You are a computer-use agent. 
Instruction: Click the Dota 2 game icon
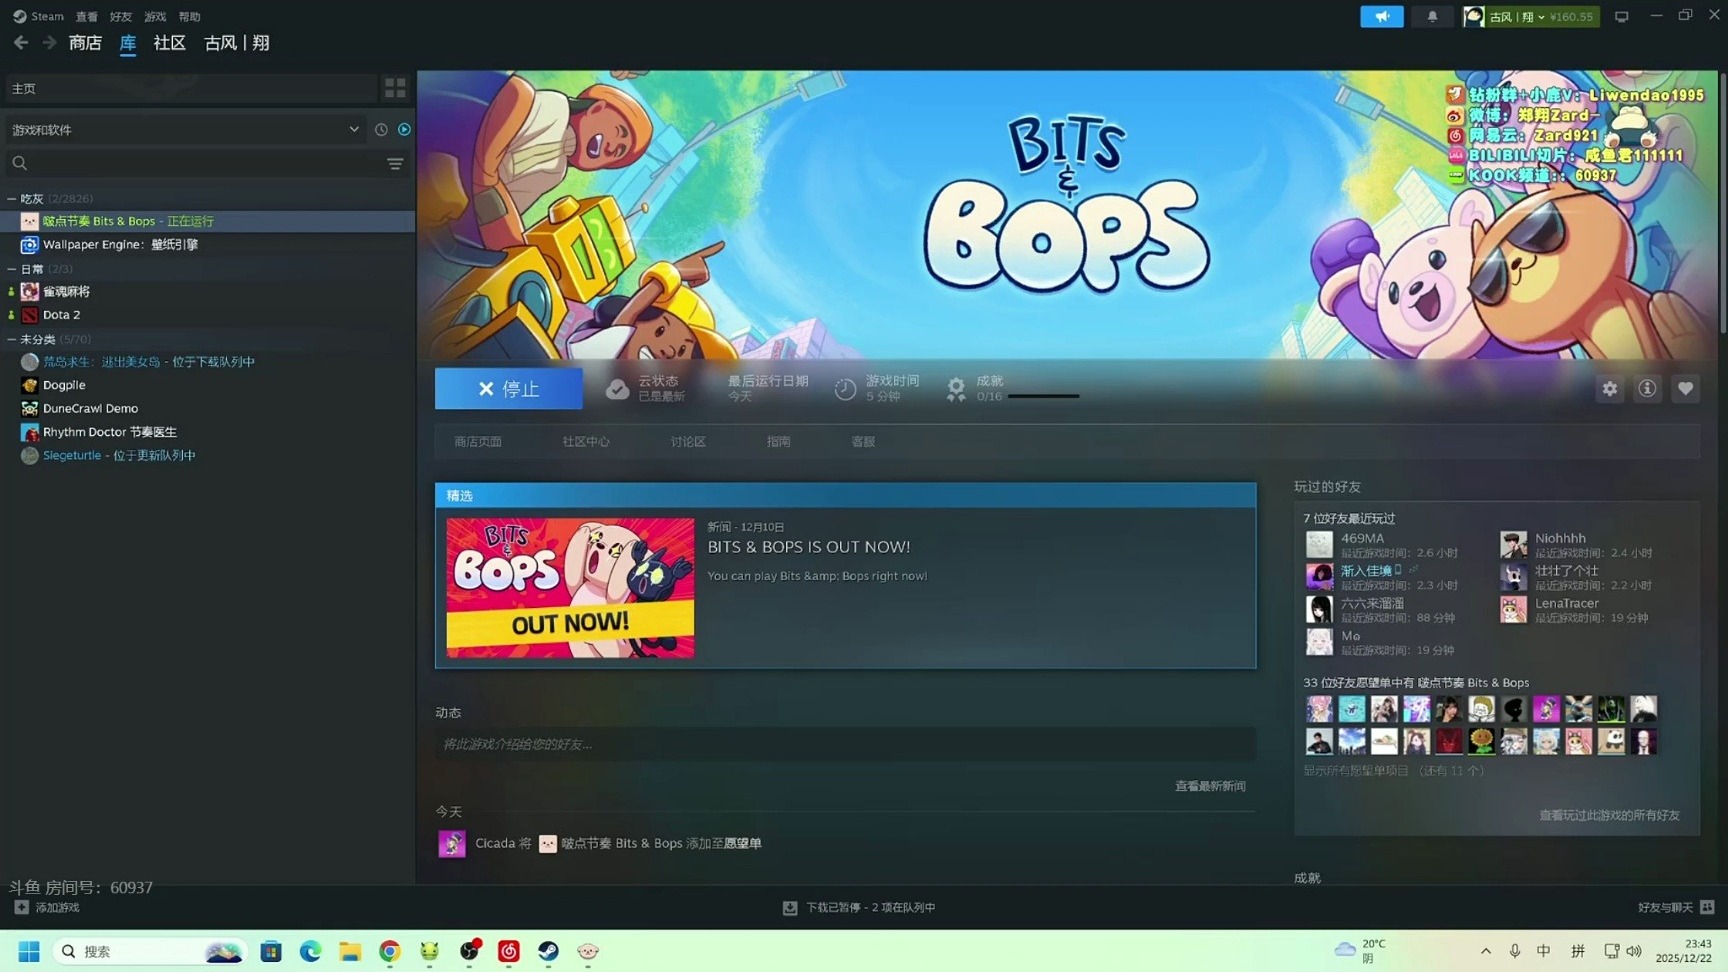(30, 315)
